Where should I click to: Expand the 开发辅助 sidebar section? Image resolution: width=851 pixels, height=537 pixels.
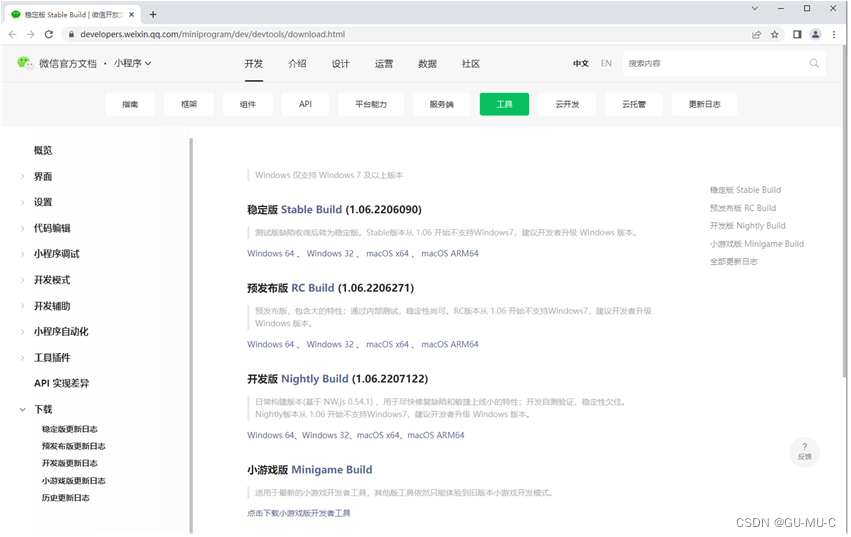22,306
